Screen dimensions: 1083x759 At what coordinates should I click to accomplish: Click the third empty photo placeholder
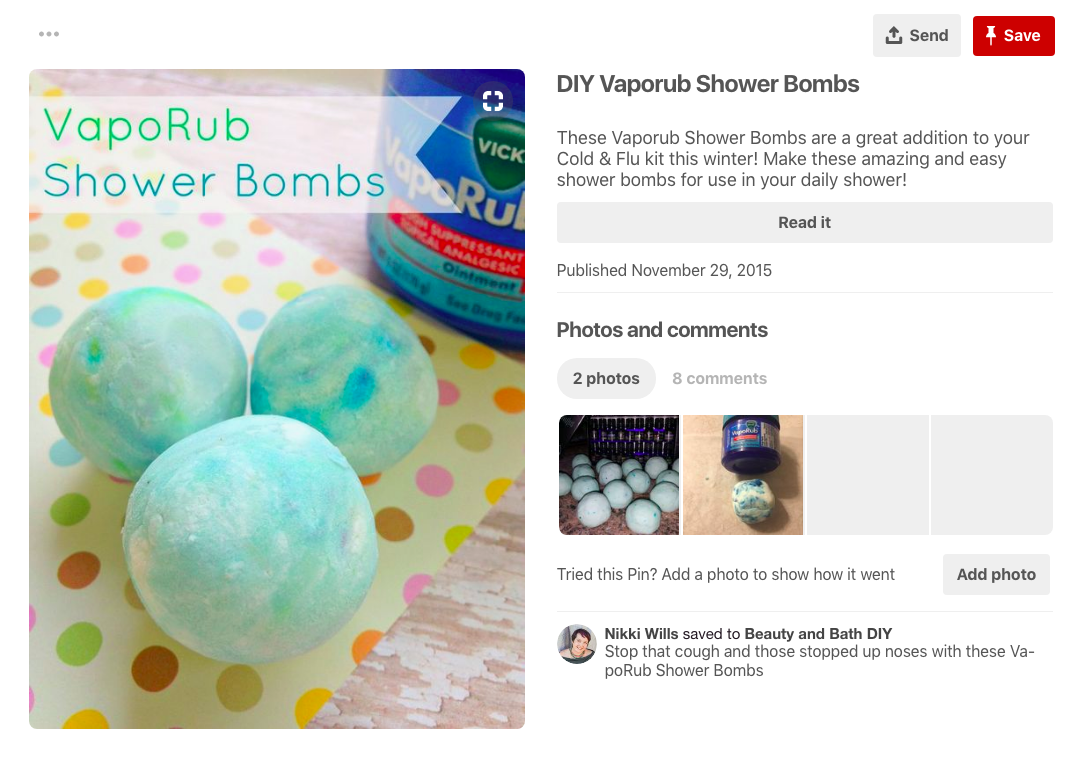point(868,475)
